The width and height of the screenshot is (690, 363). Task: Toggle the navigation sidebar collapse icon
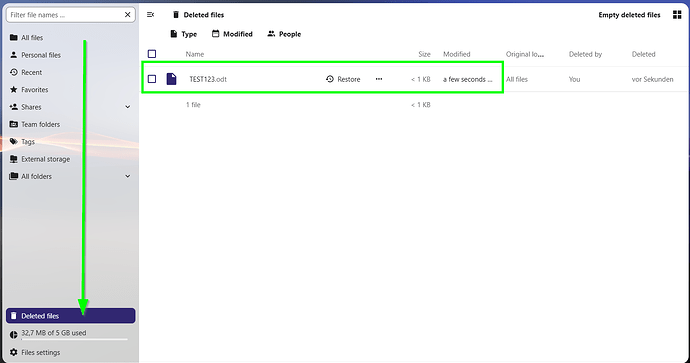[x=150, y=15]
